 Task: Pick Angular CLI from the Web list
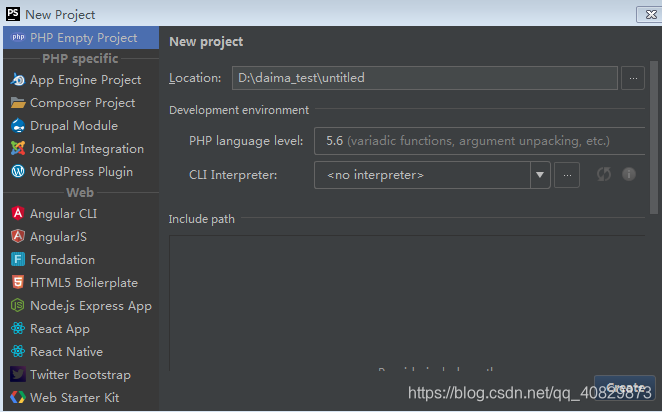tap(63, 214)
